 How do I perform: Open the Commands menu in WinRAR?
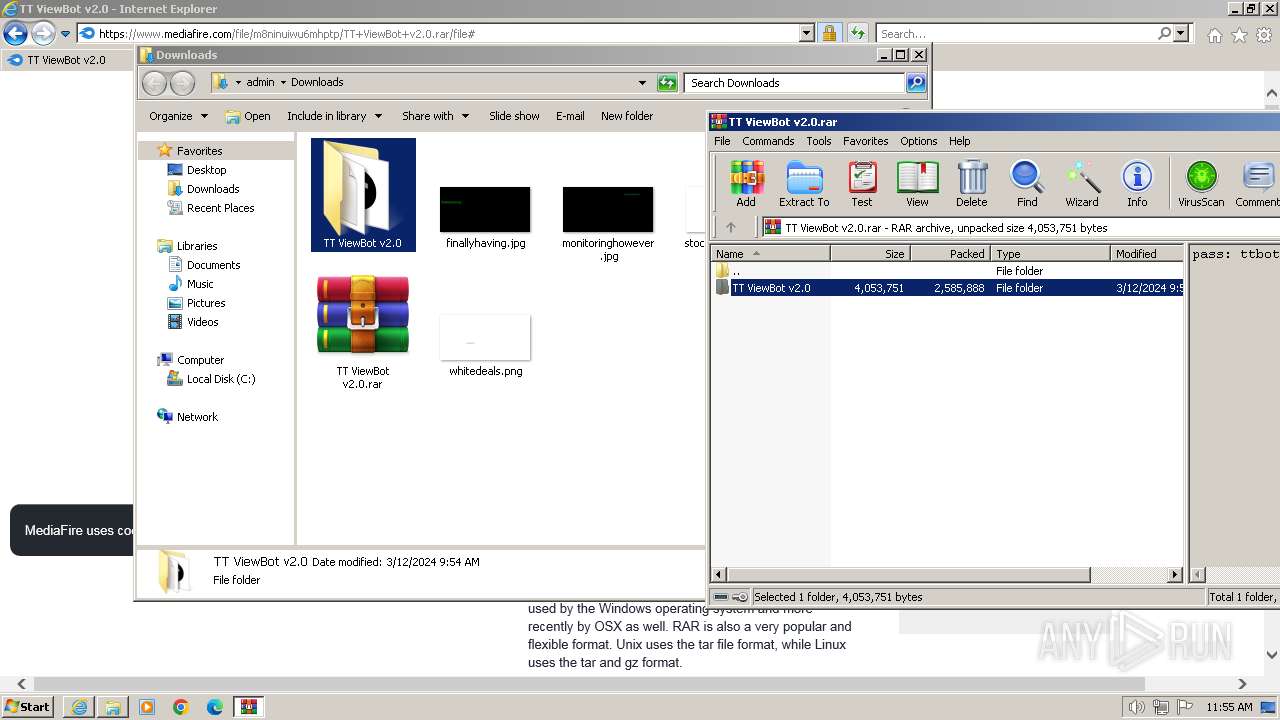[x=768, y=141]
